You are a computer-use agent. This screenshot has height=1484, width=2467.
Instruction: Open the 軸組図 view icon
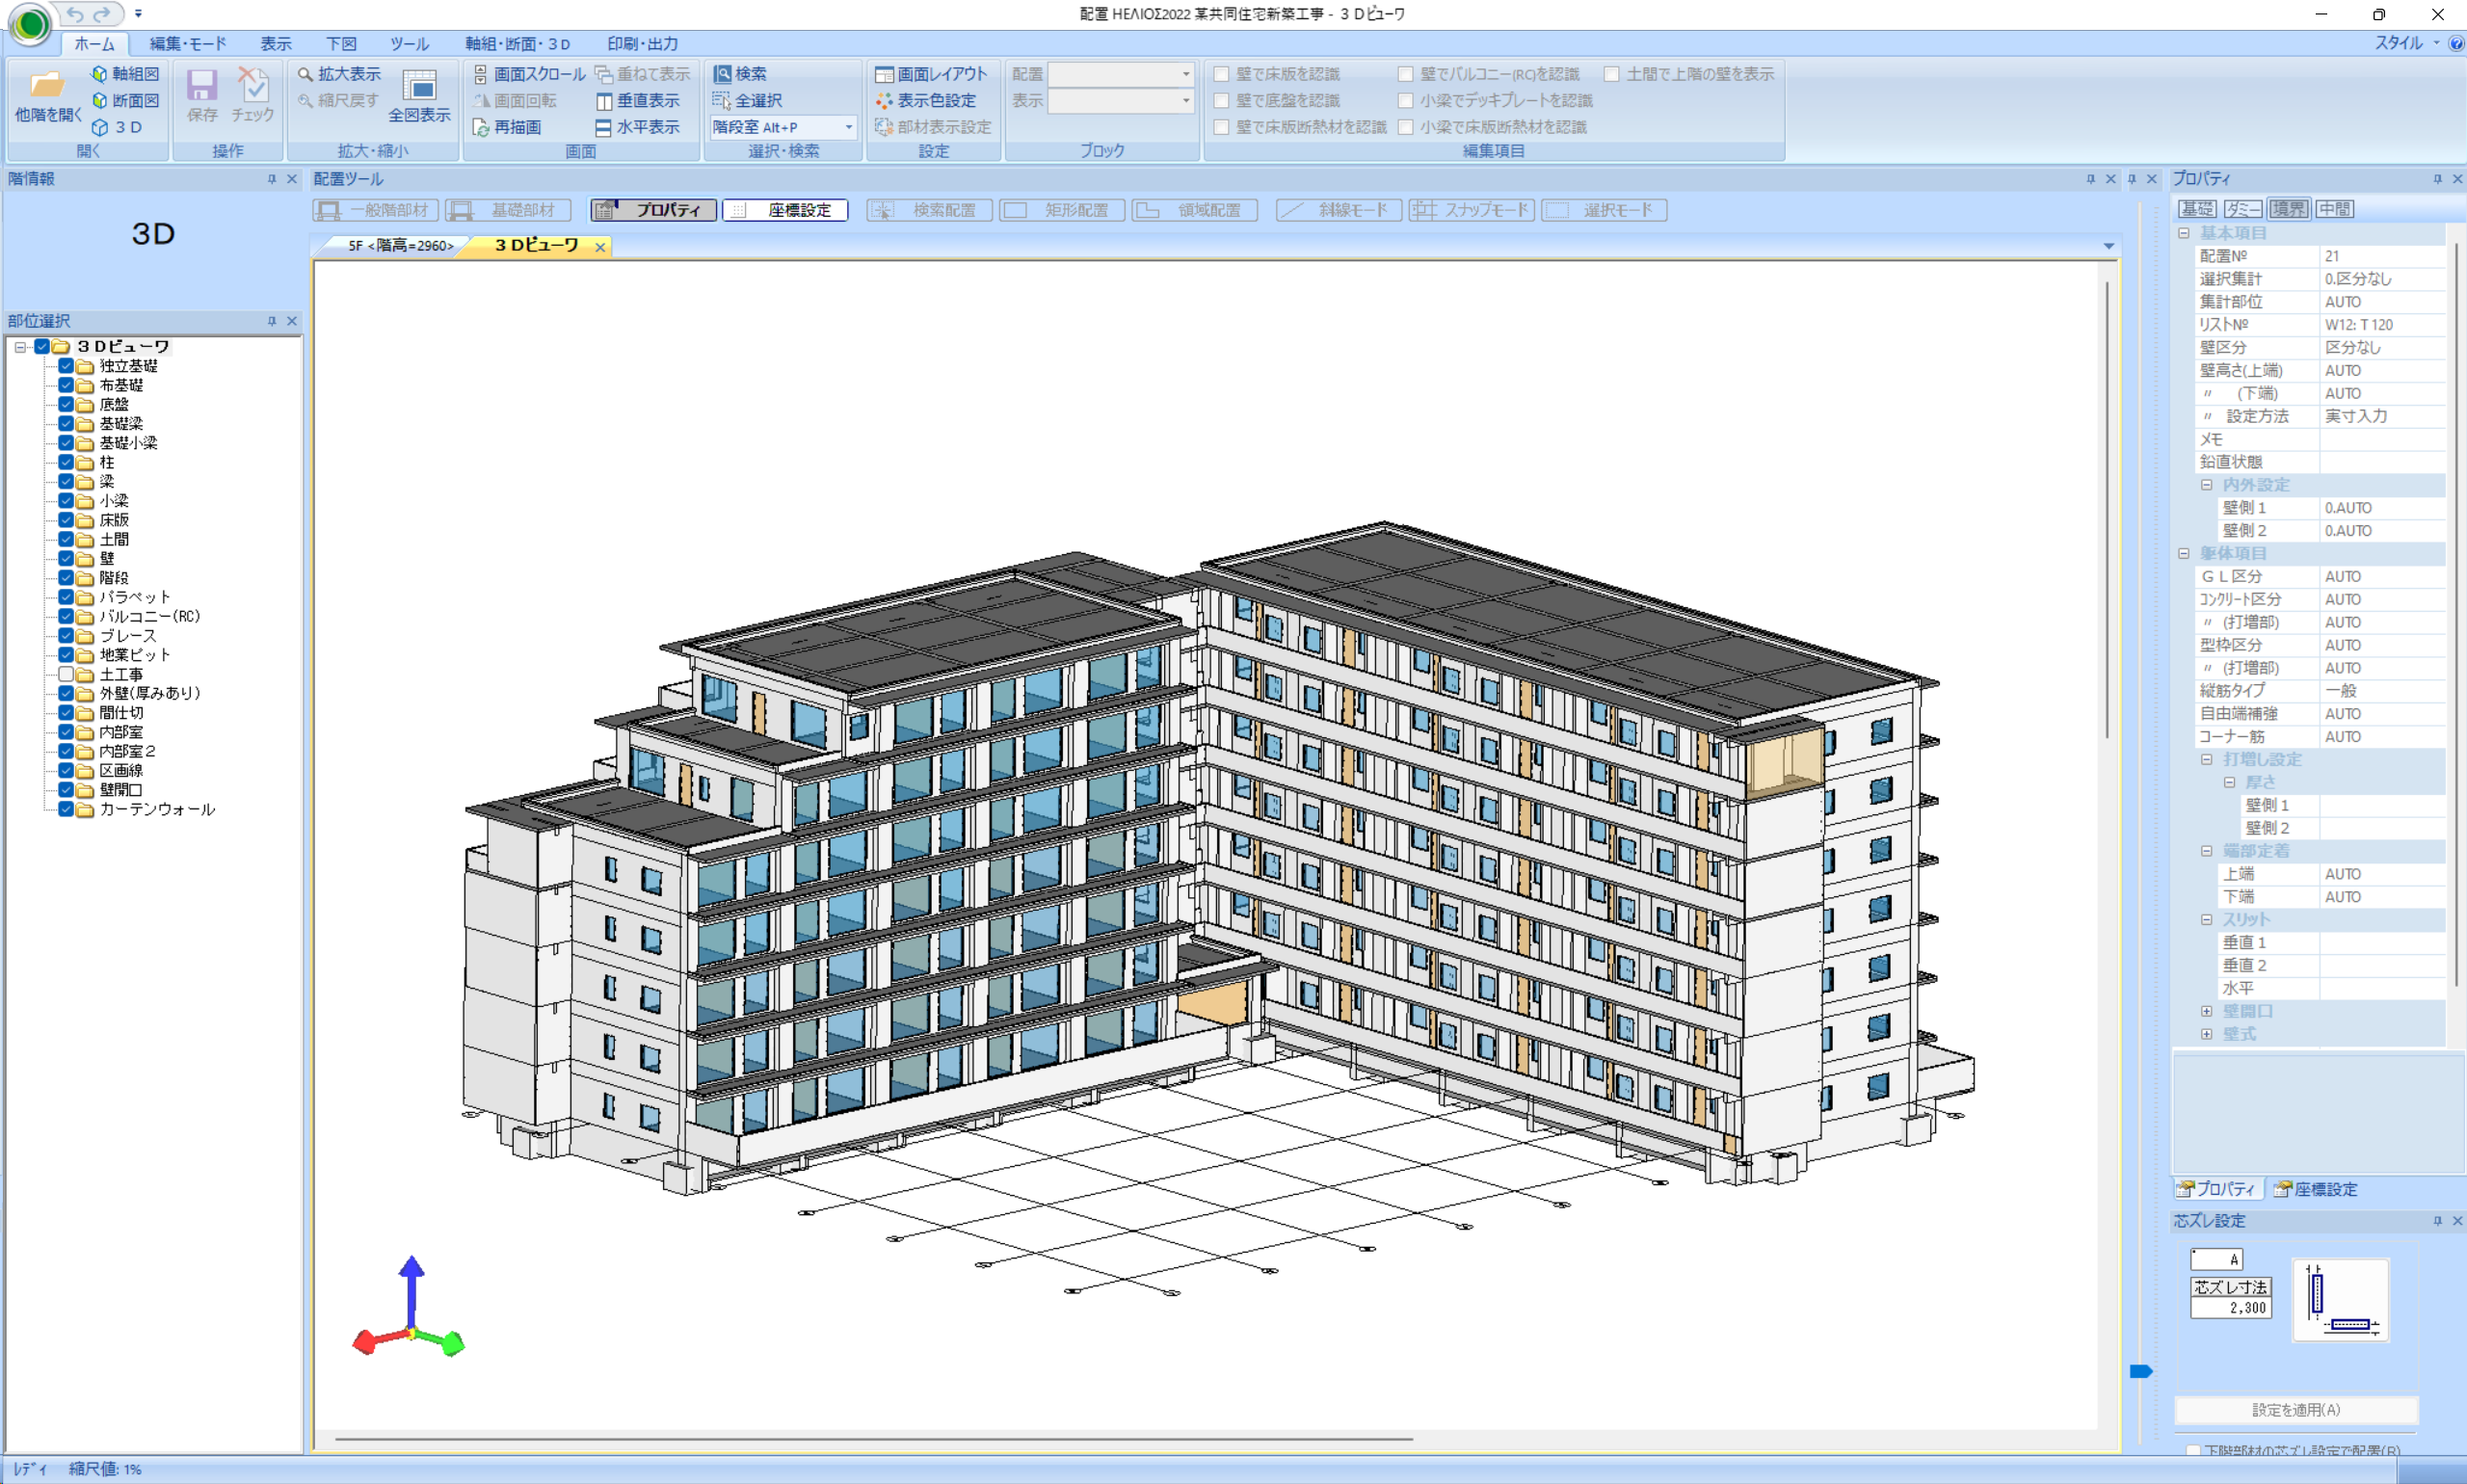point(100,74)
